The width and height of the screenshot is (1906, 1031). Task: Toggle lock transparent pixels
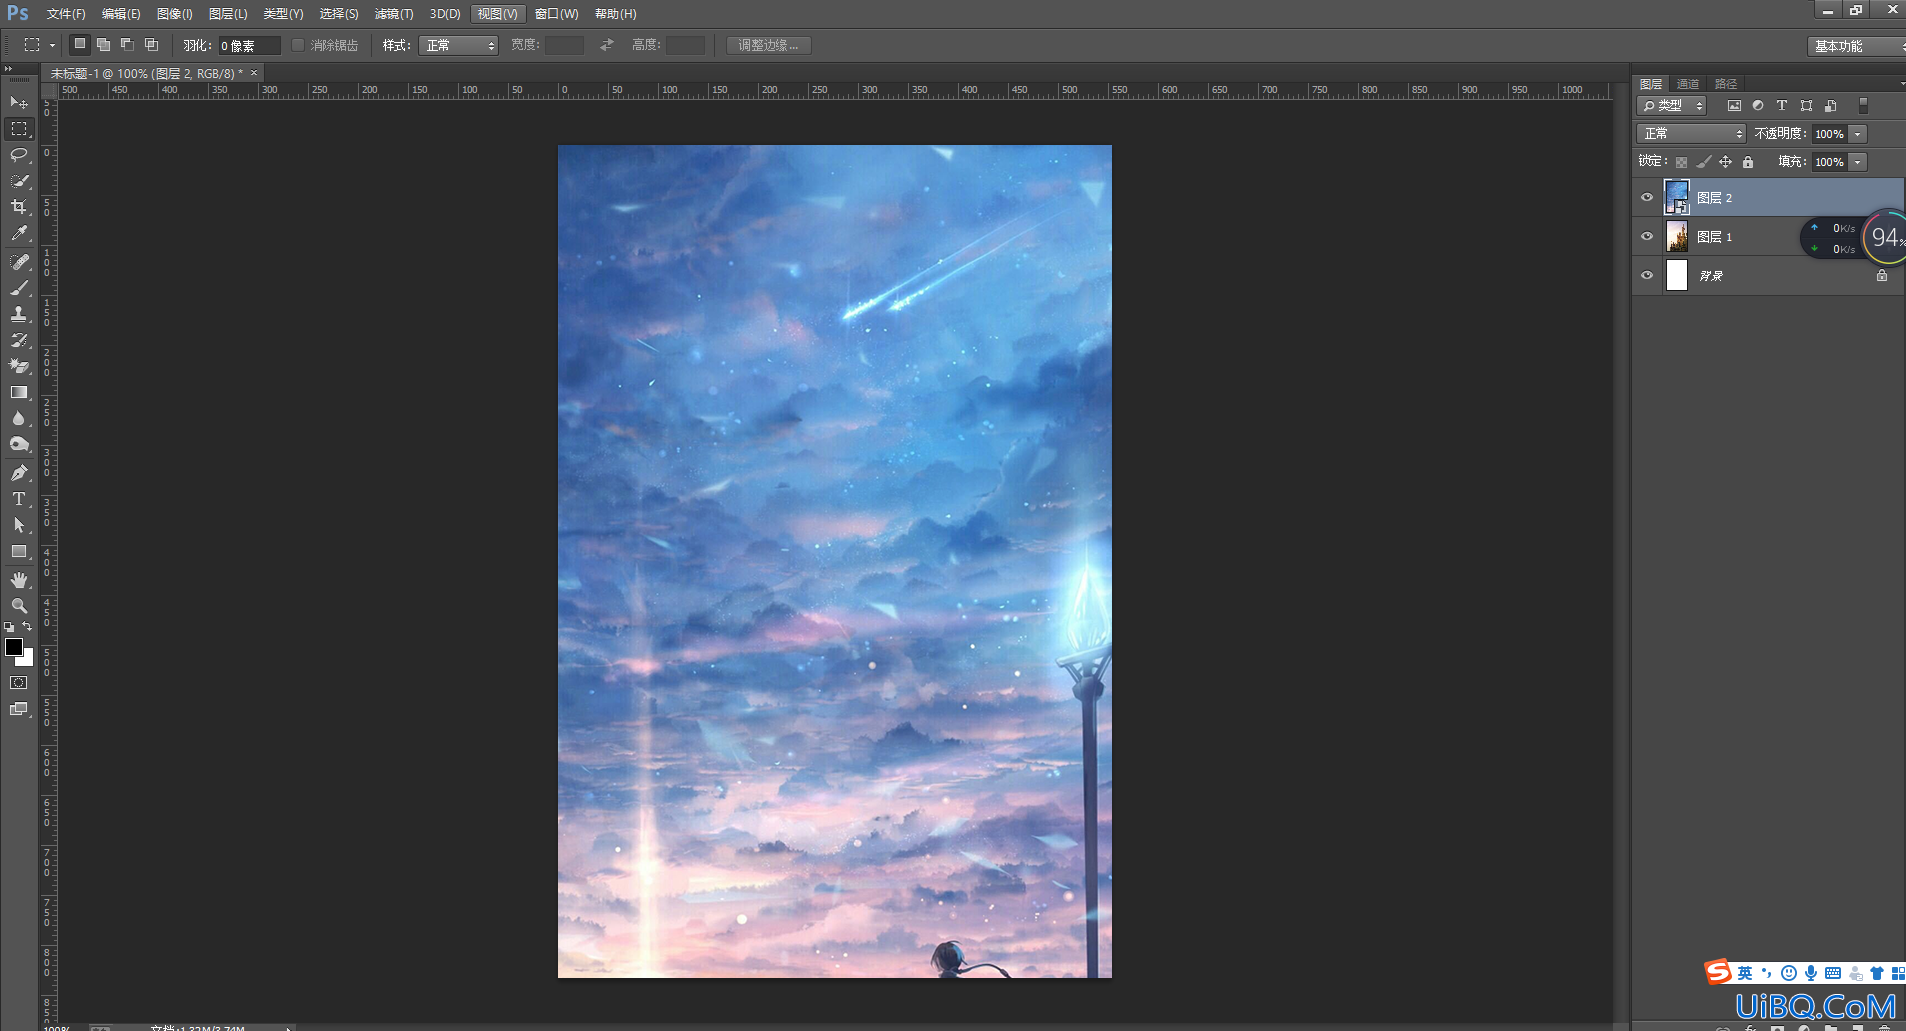[1682, 162]
